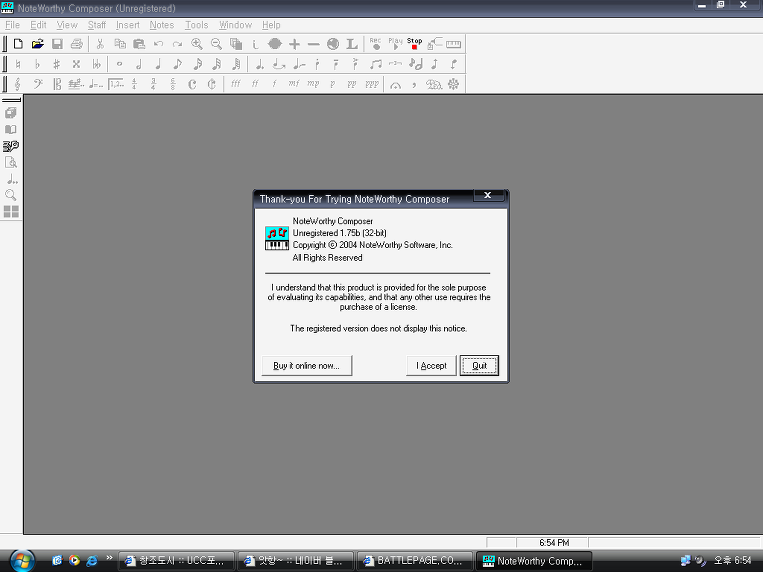Click the Zoom Out magnifier icon
The width and height of the screenshot is (763, 572).
click(x=217, y=44)
